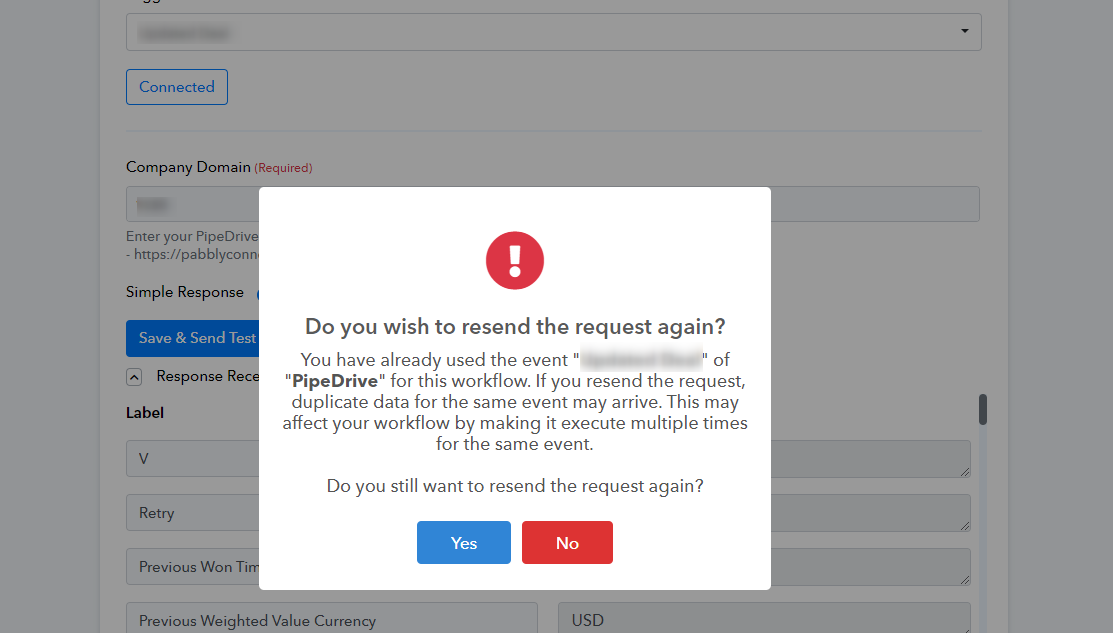Decline resend with the No button
Image resolution: width=1113 pixels, height=633 pixels.
coord(567,543)
